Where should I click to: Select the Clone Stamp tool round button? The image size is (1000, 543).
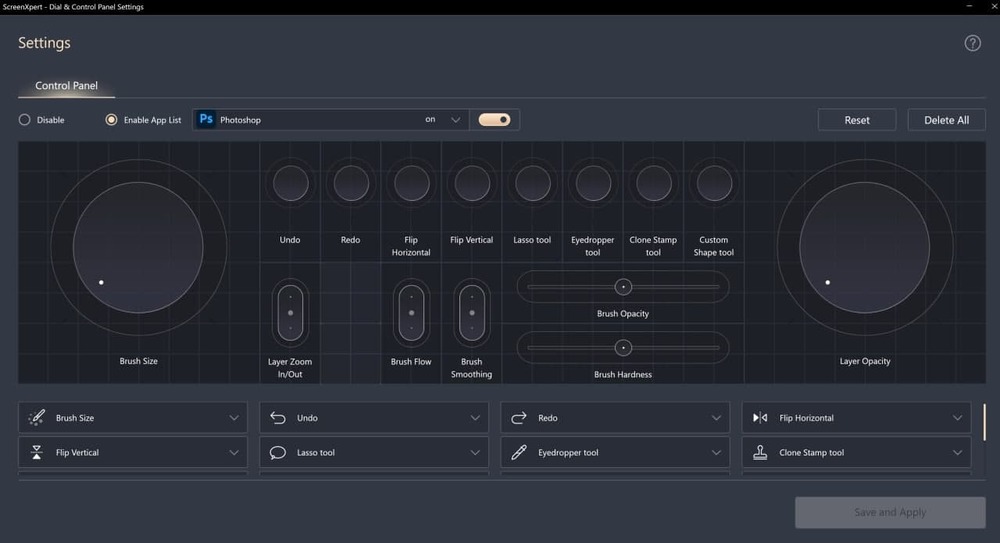(654, 184)
